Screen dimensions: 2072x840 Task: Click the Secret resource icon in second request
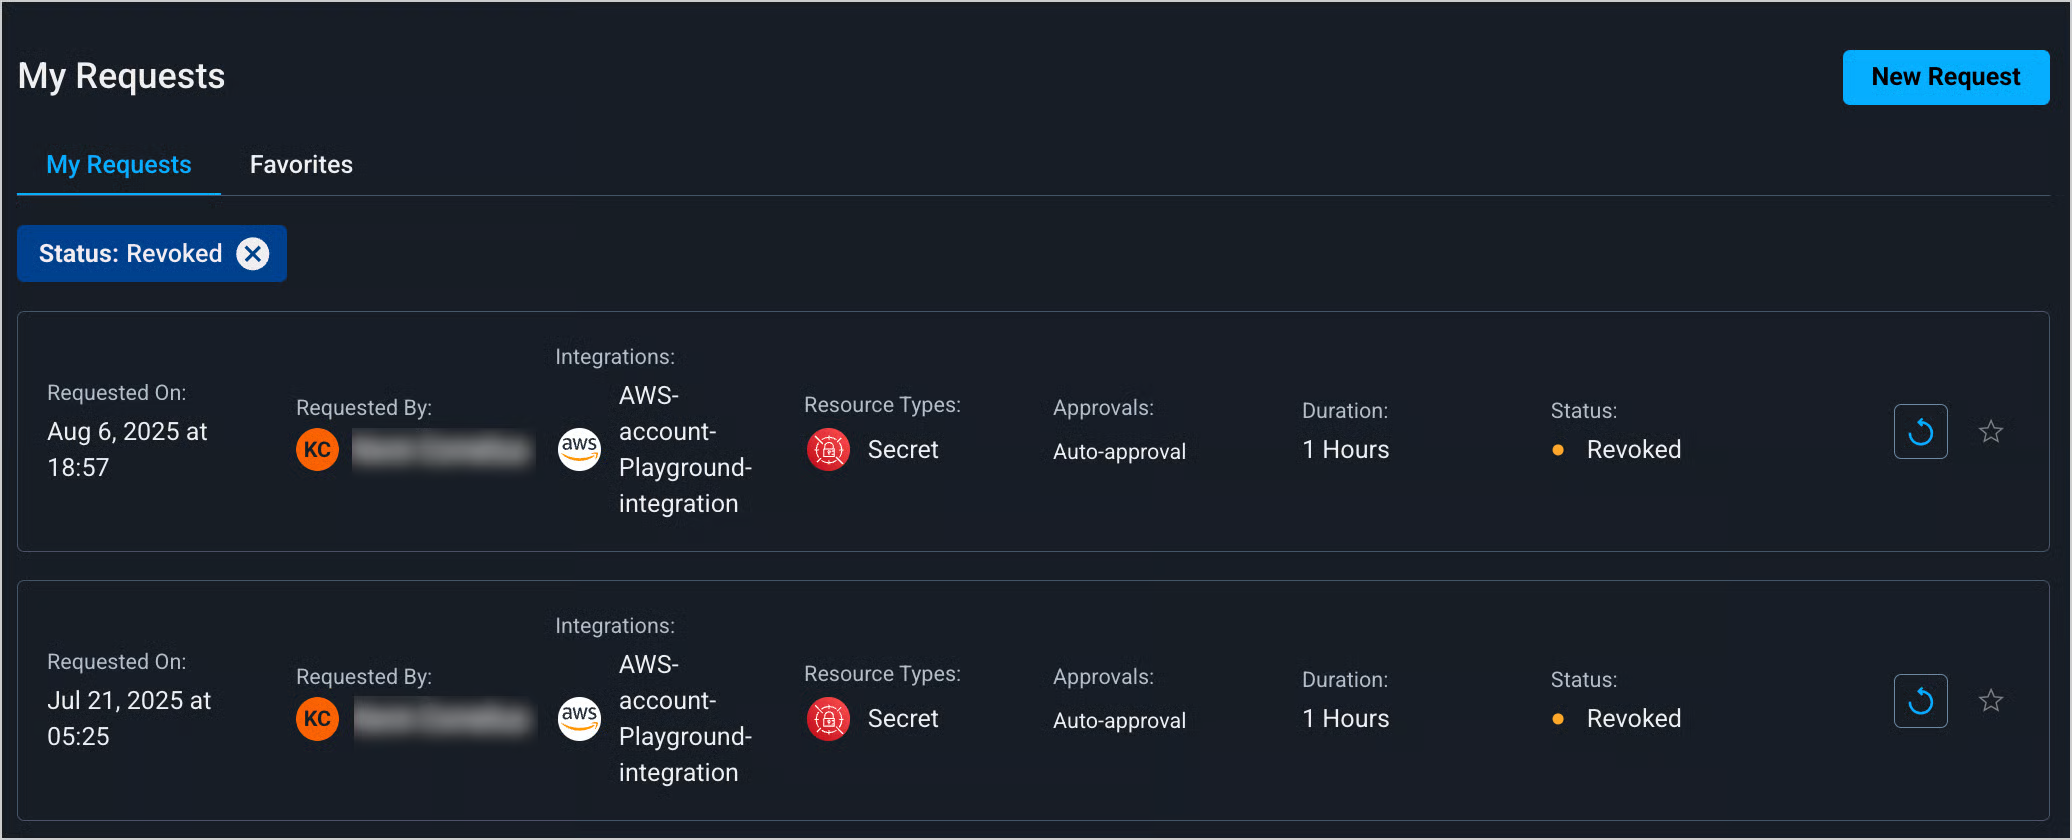pyautogui.click(x=828, y=719)
